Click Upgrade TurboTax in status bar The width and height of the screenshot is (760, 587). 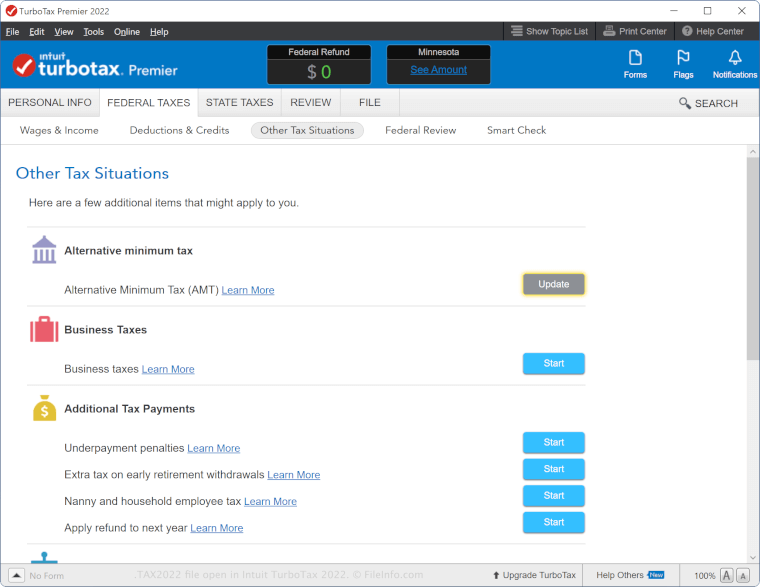pos(534,575)
